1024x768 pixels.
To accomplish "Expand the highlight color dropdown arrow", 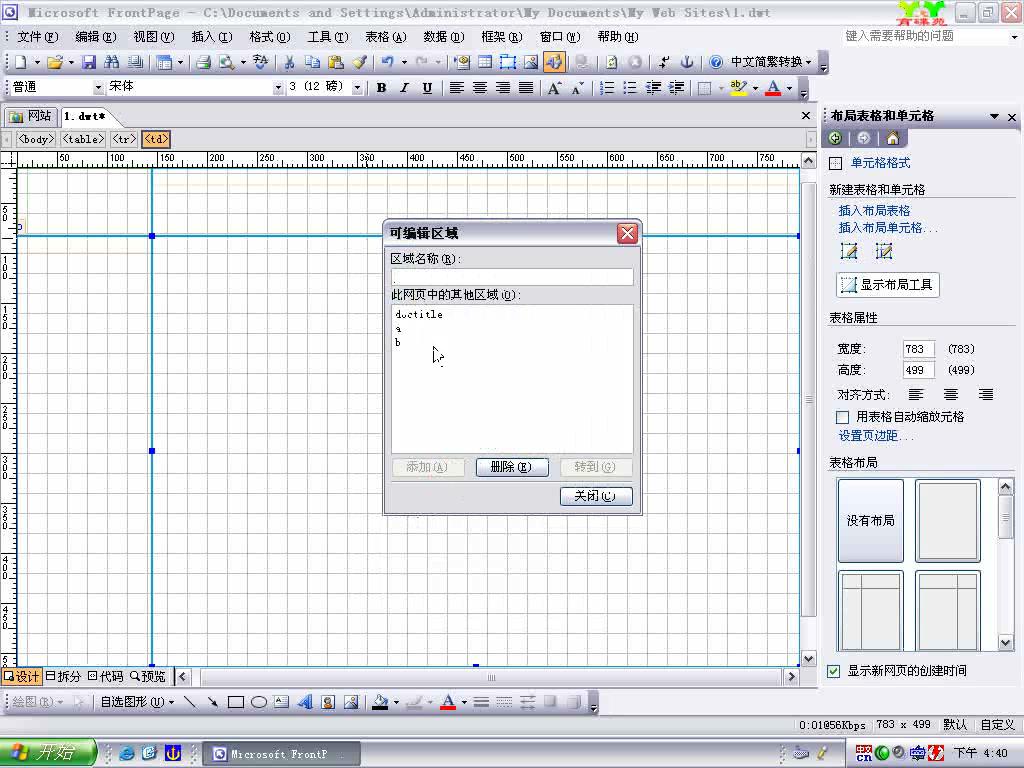I will tap(756, 88).
